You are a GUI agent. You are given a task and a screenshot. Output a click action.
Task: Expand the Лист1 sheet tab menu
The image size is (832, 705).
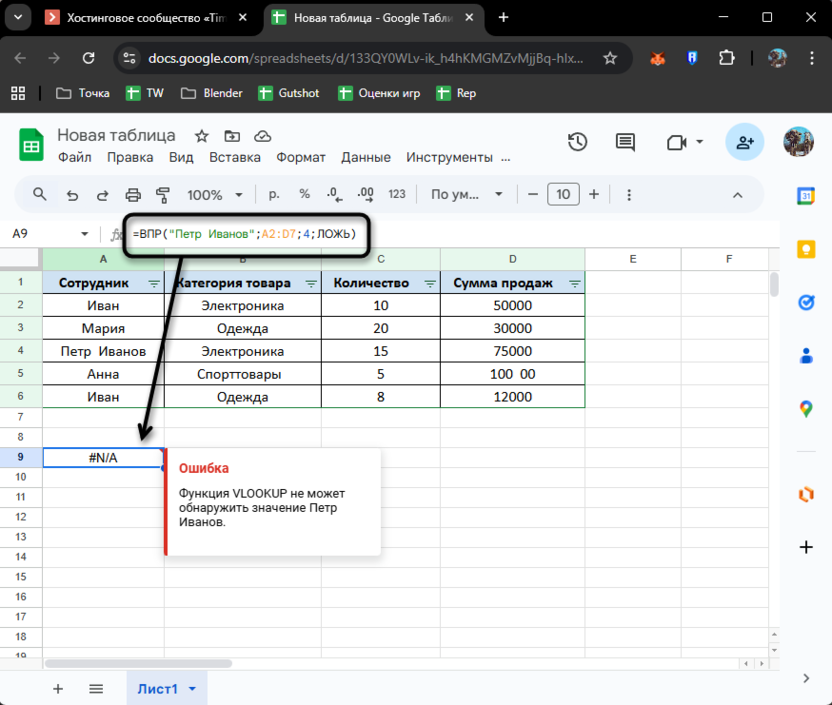click(192, 689)
